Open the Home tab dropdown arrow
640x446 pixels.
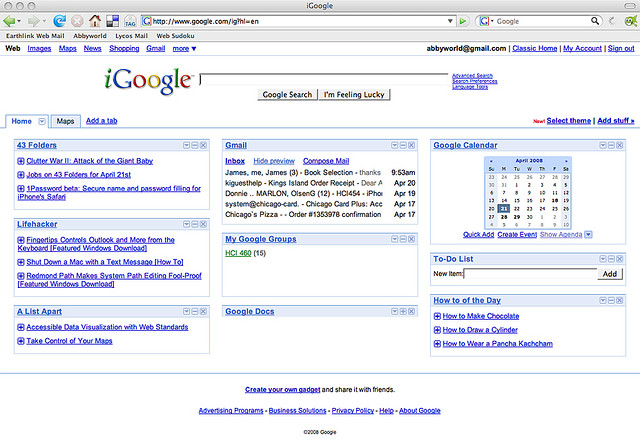point(42,121)
